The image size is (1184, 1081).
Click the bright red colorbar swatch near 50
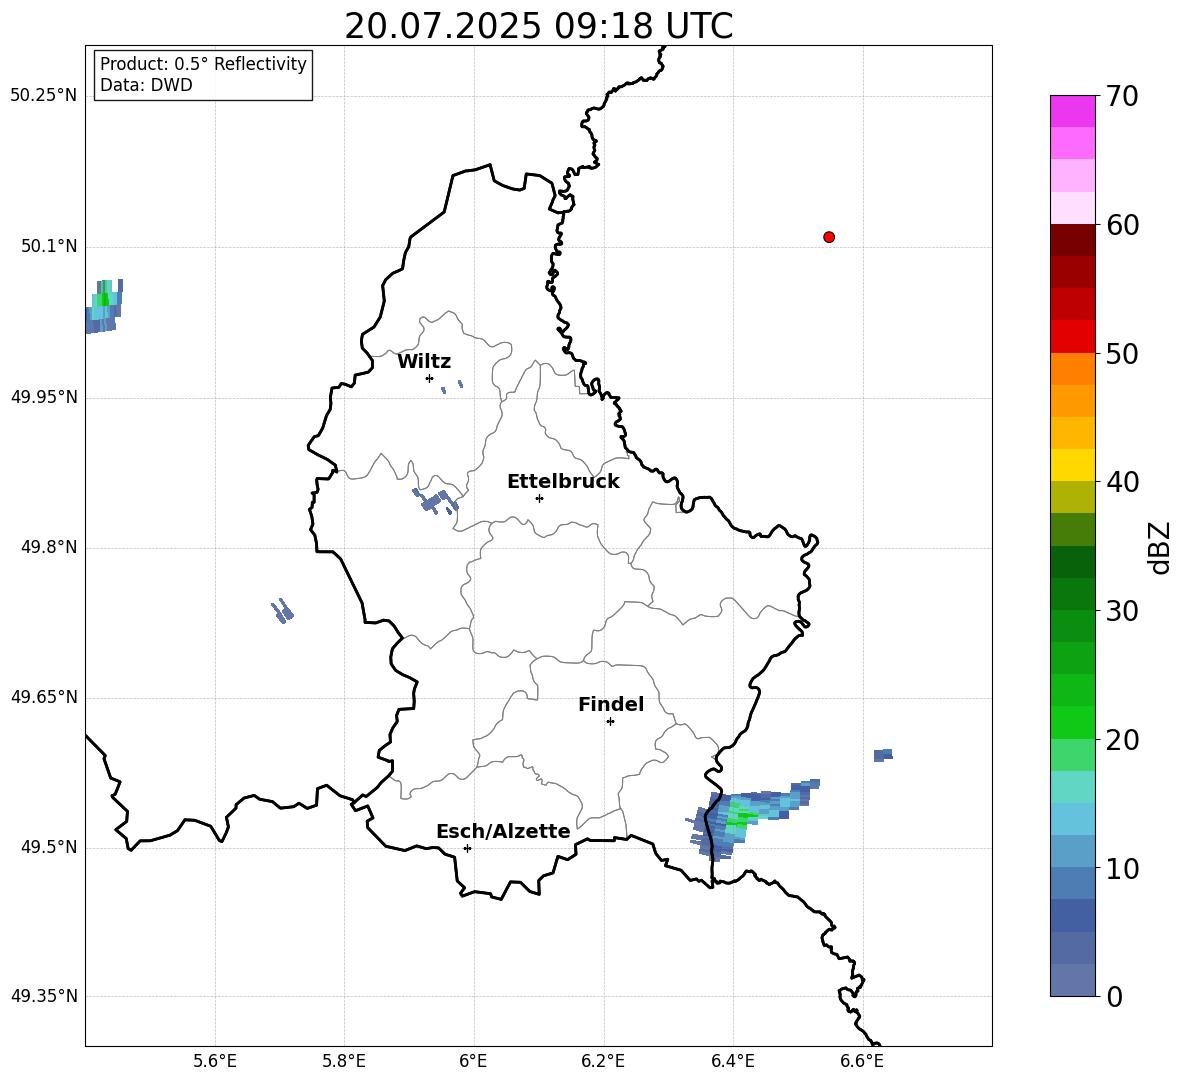coord(1072,337)
